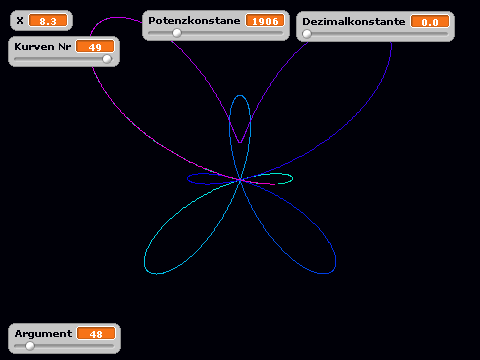
Task: Click the Dezimalkonstante label text
Action: coord(354,22)
